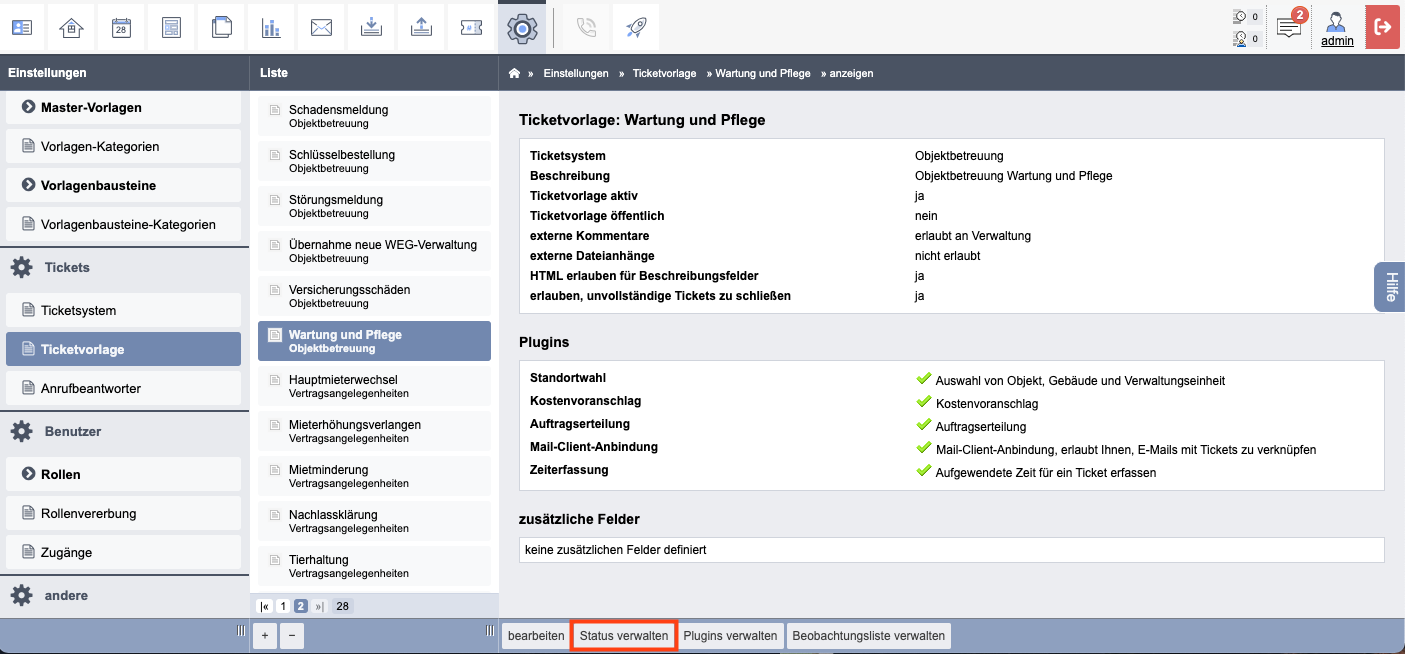The image size is (1405, 654).
Task: Open the house objects module icon
Action: (71, 27)
